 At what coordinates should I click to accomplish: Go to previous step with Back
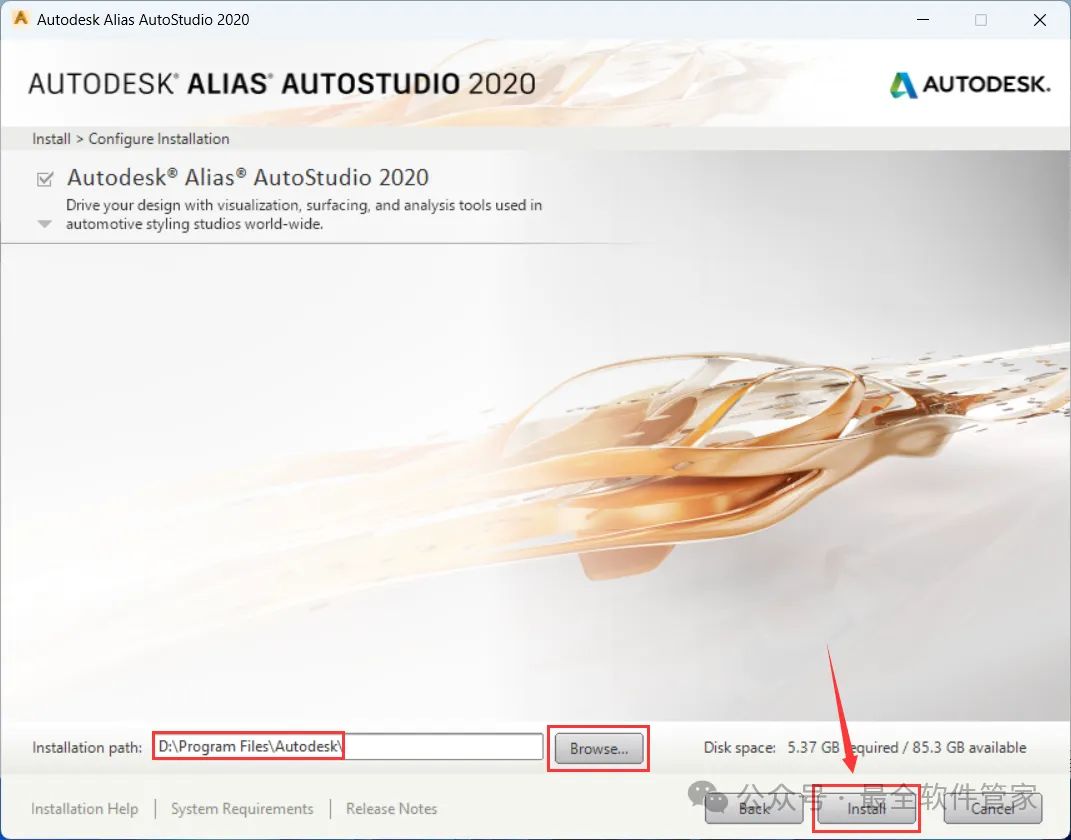click(x=754, y=809)
